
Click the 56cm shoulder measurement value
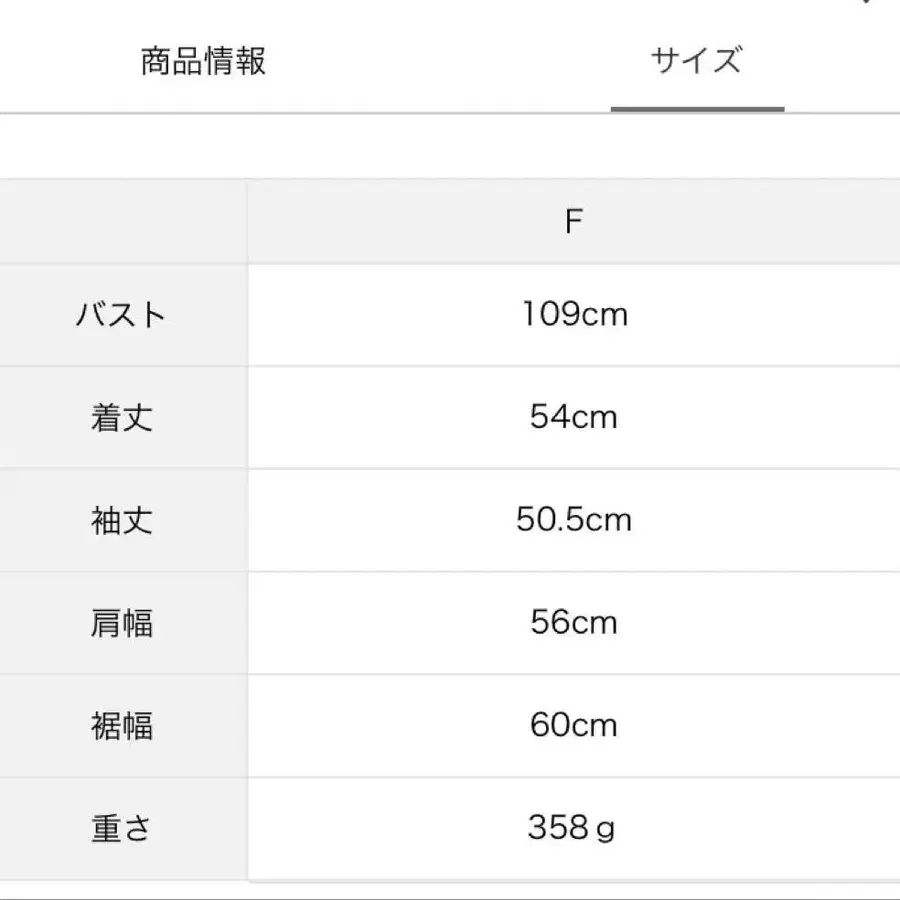pyautogui.click(x=573, y=622)
